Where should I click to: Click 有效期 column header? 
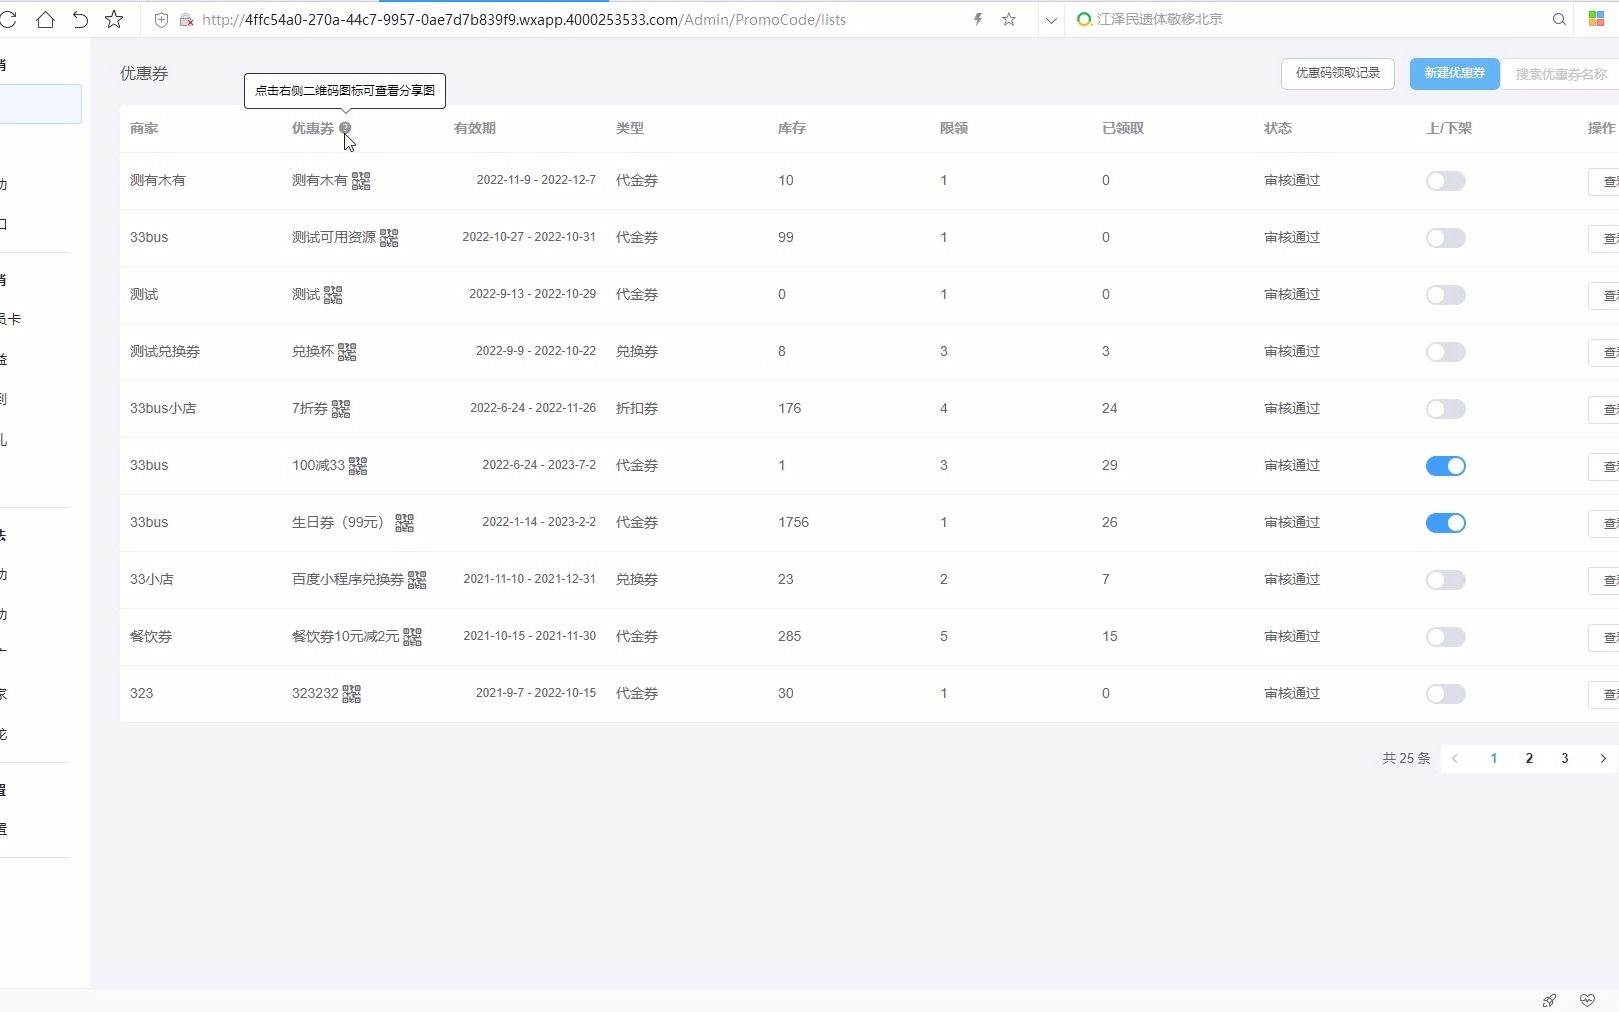[475, 128]
